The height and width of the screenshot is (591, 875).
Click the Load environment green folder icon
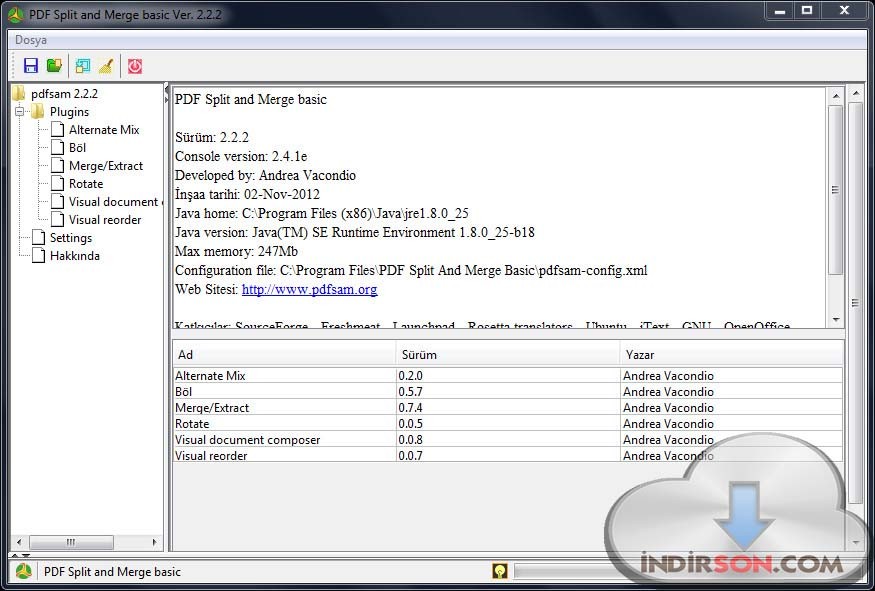[54, 66]
